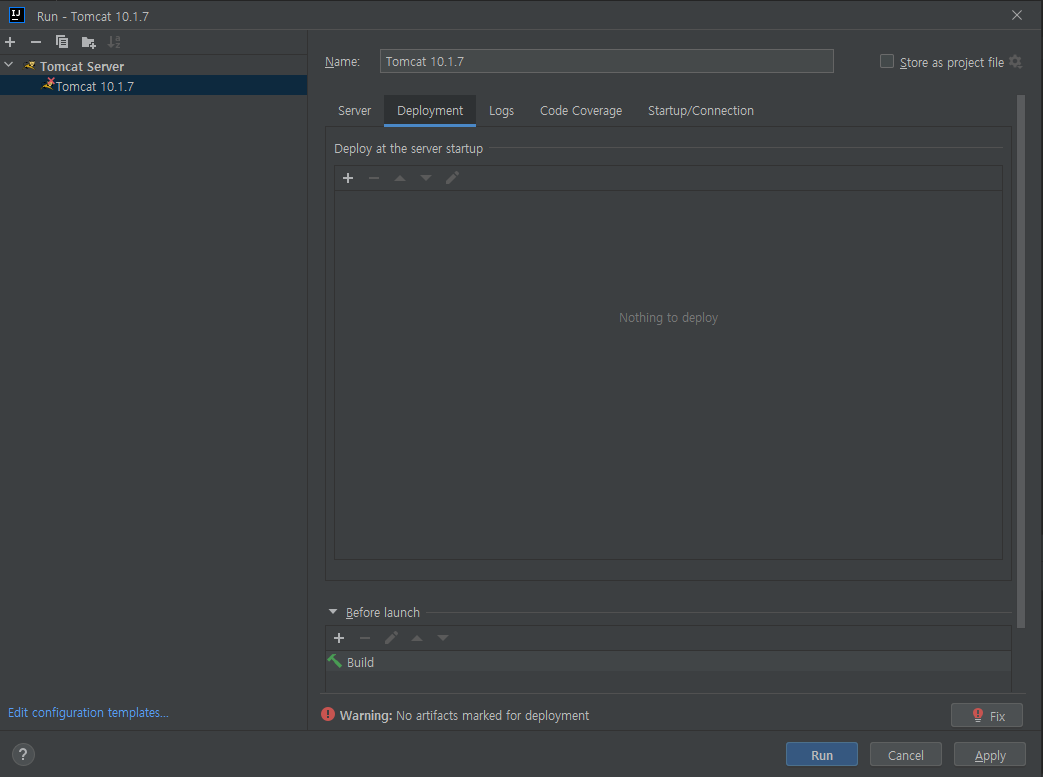
Task: Remove the selected Before launch task
Action: tap(365, 639)
